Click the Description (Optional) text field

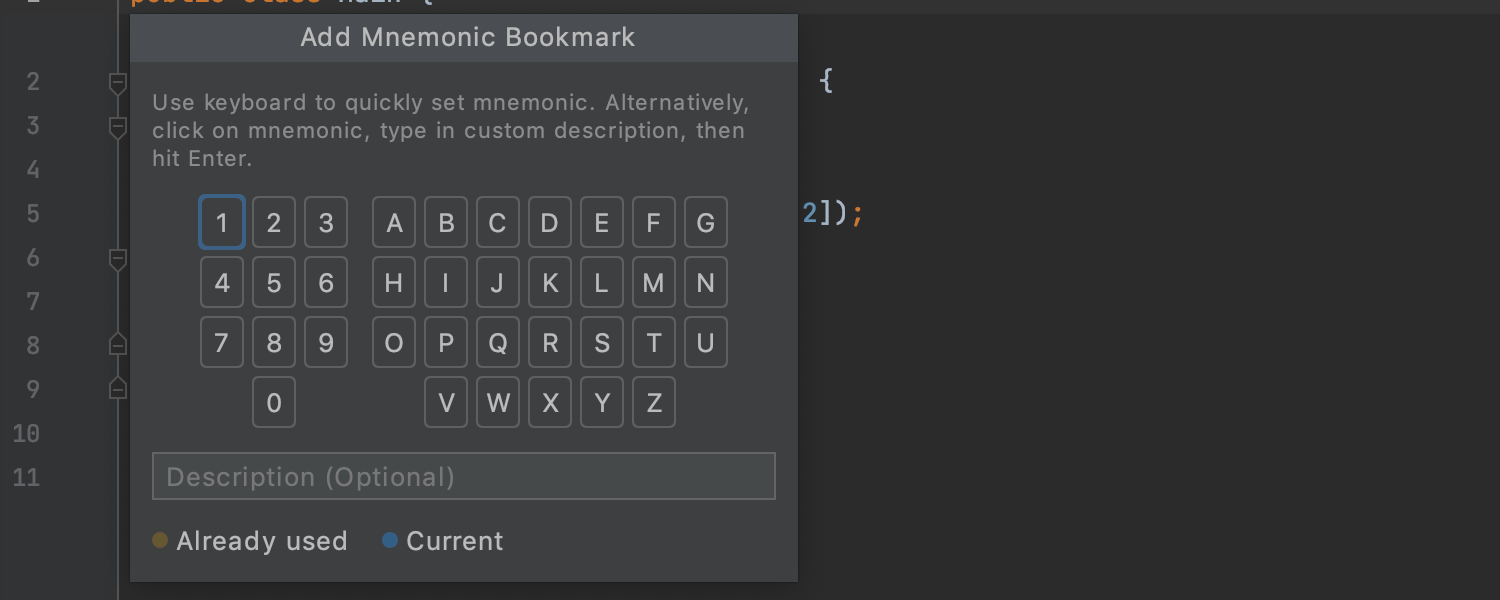463,476
